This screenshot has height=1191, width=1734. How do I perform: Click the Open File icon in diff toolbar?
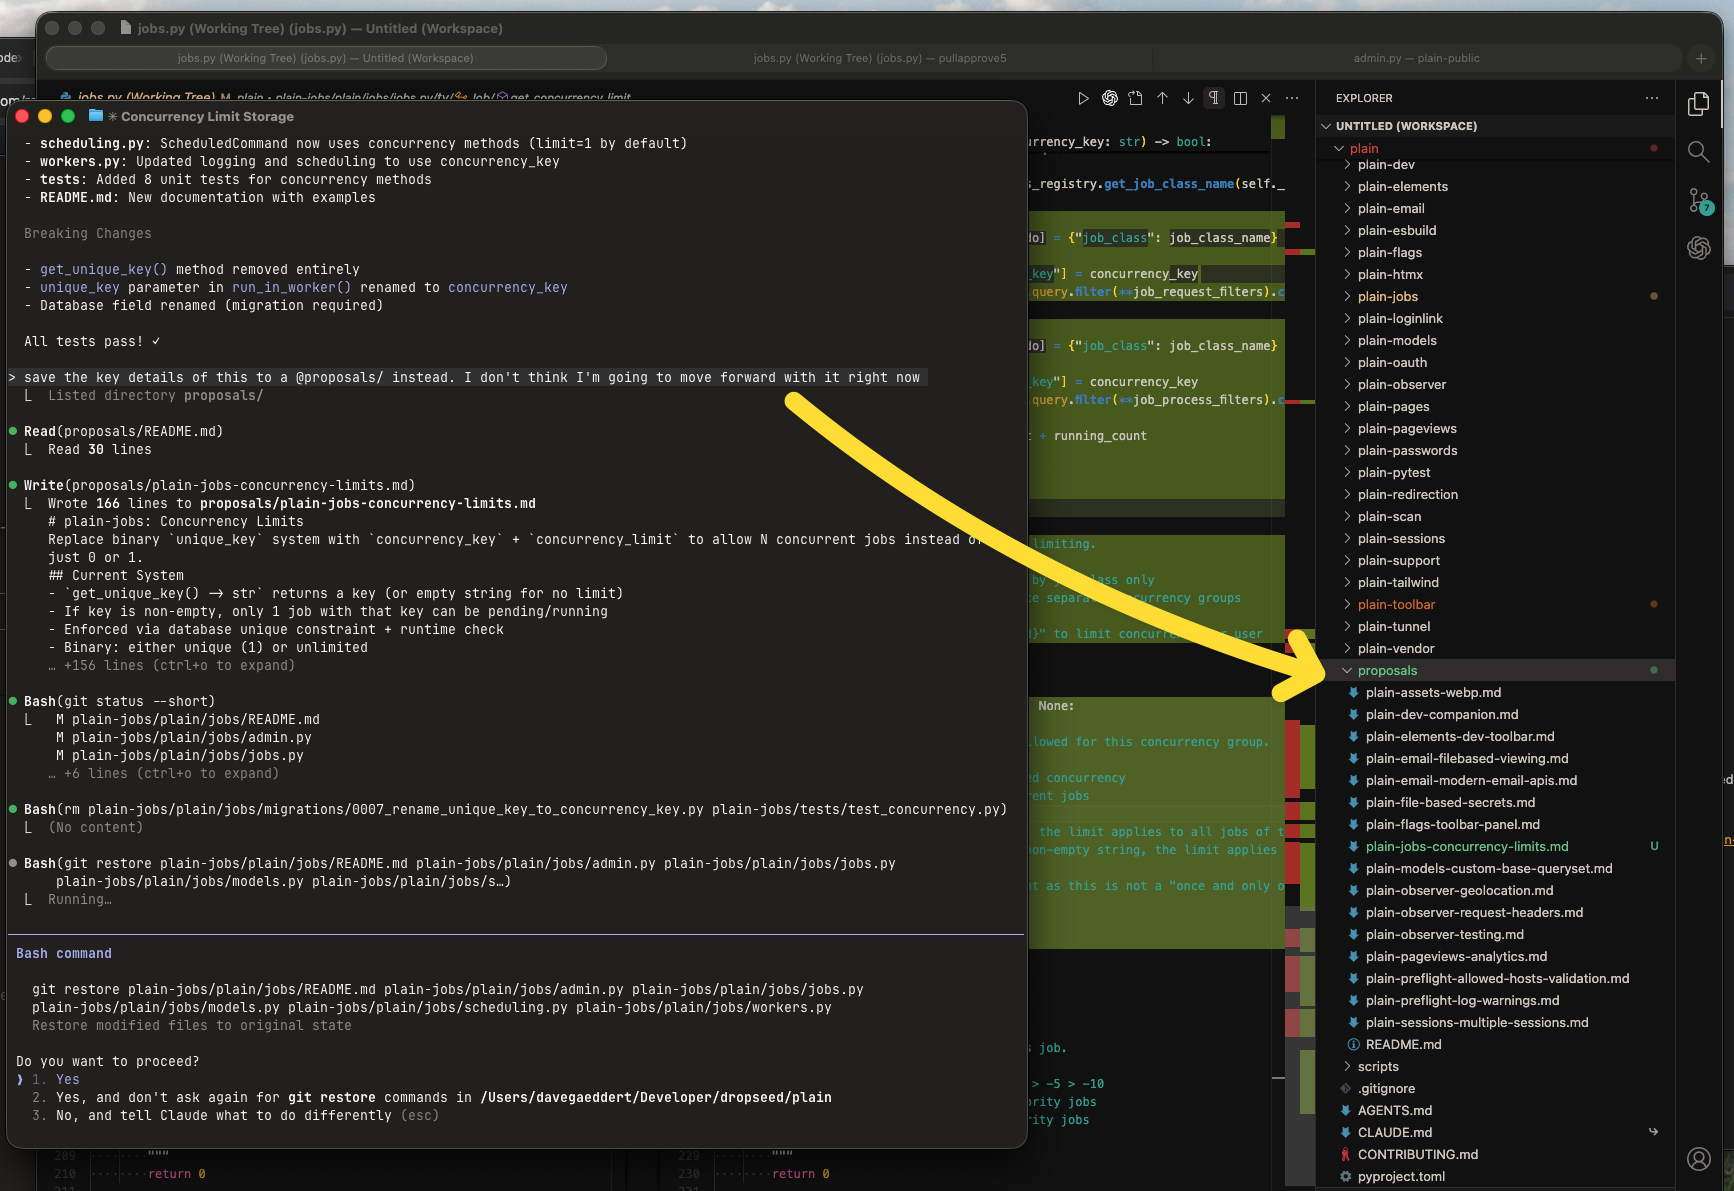tap(1135, 98)
